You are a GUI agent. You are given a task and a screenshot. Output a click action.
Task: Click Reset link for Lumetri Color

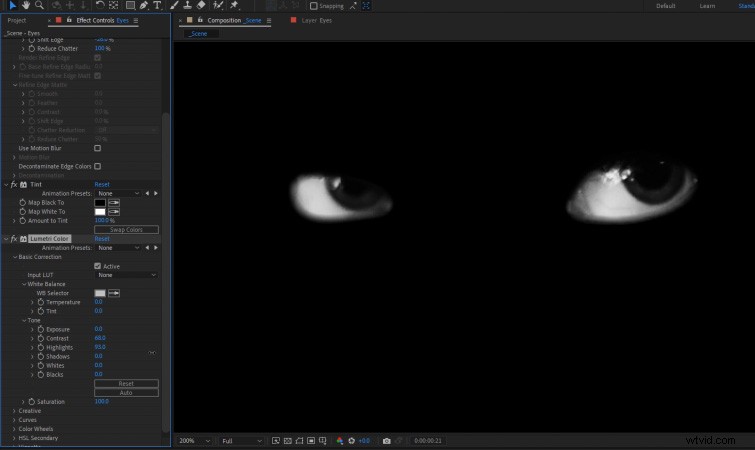[102, 239]
